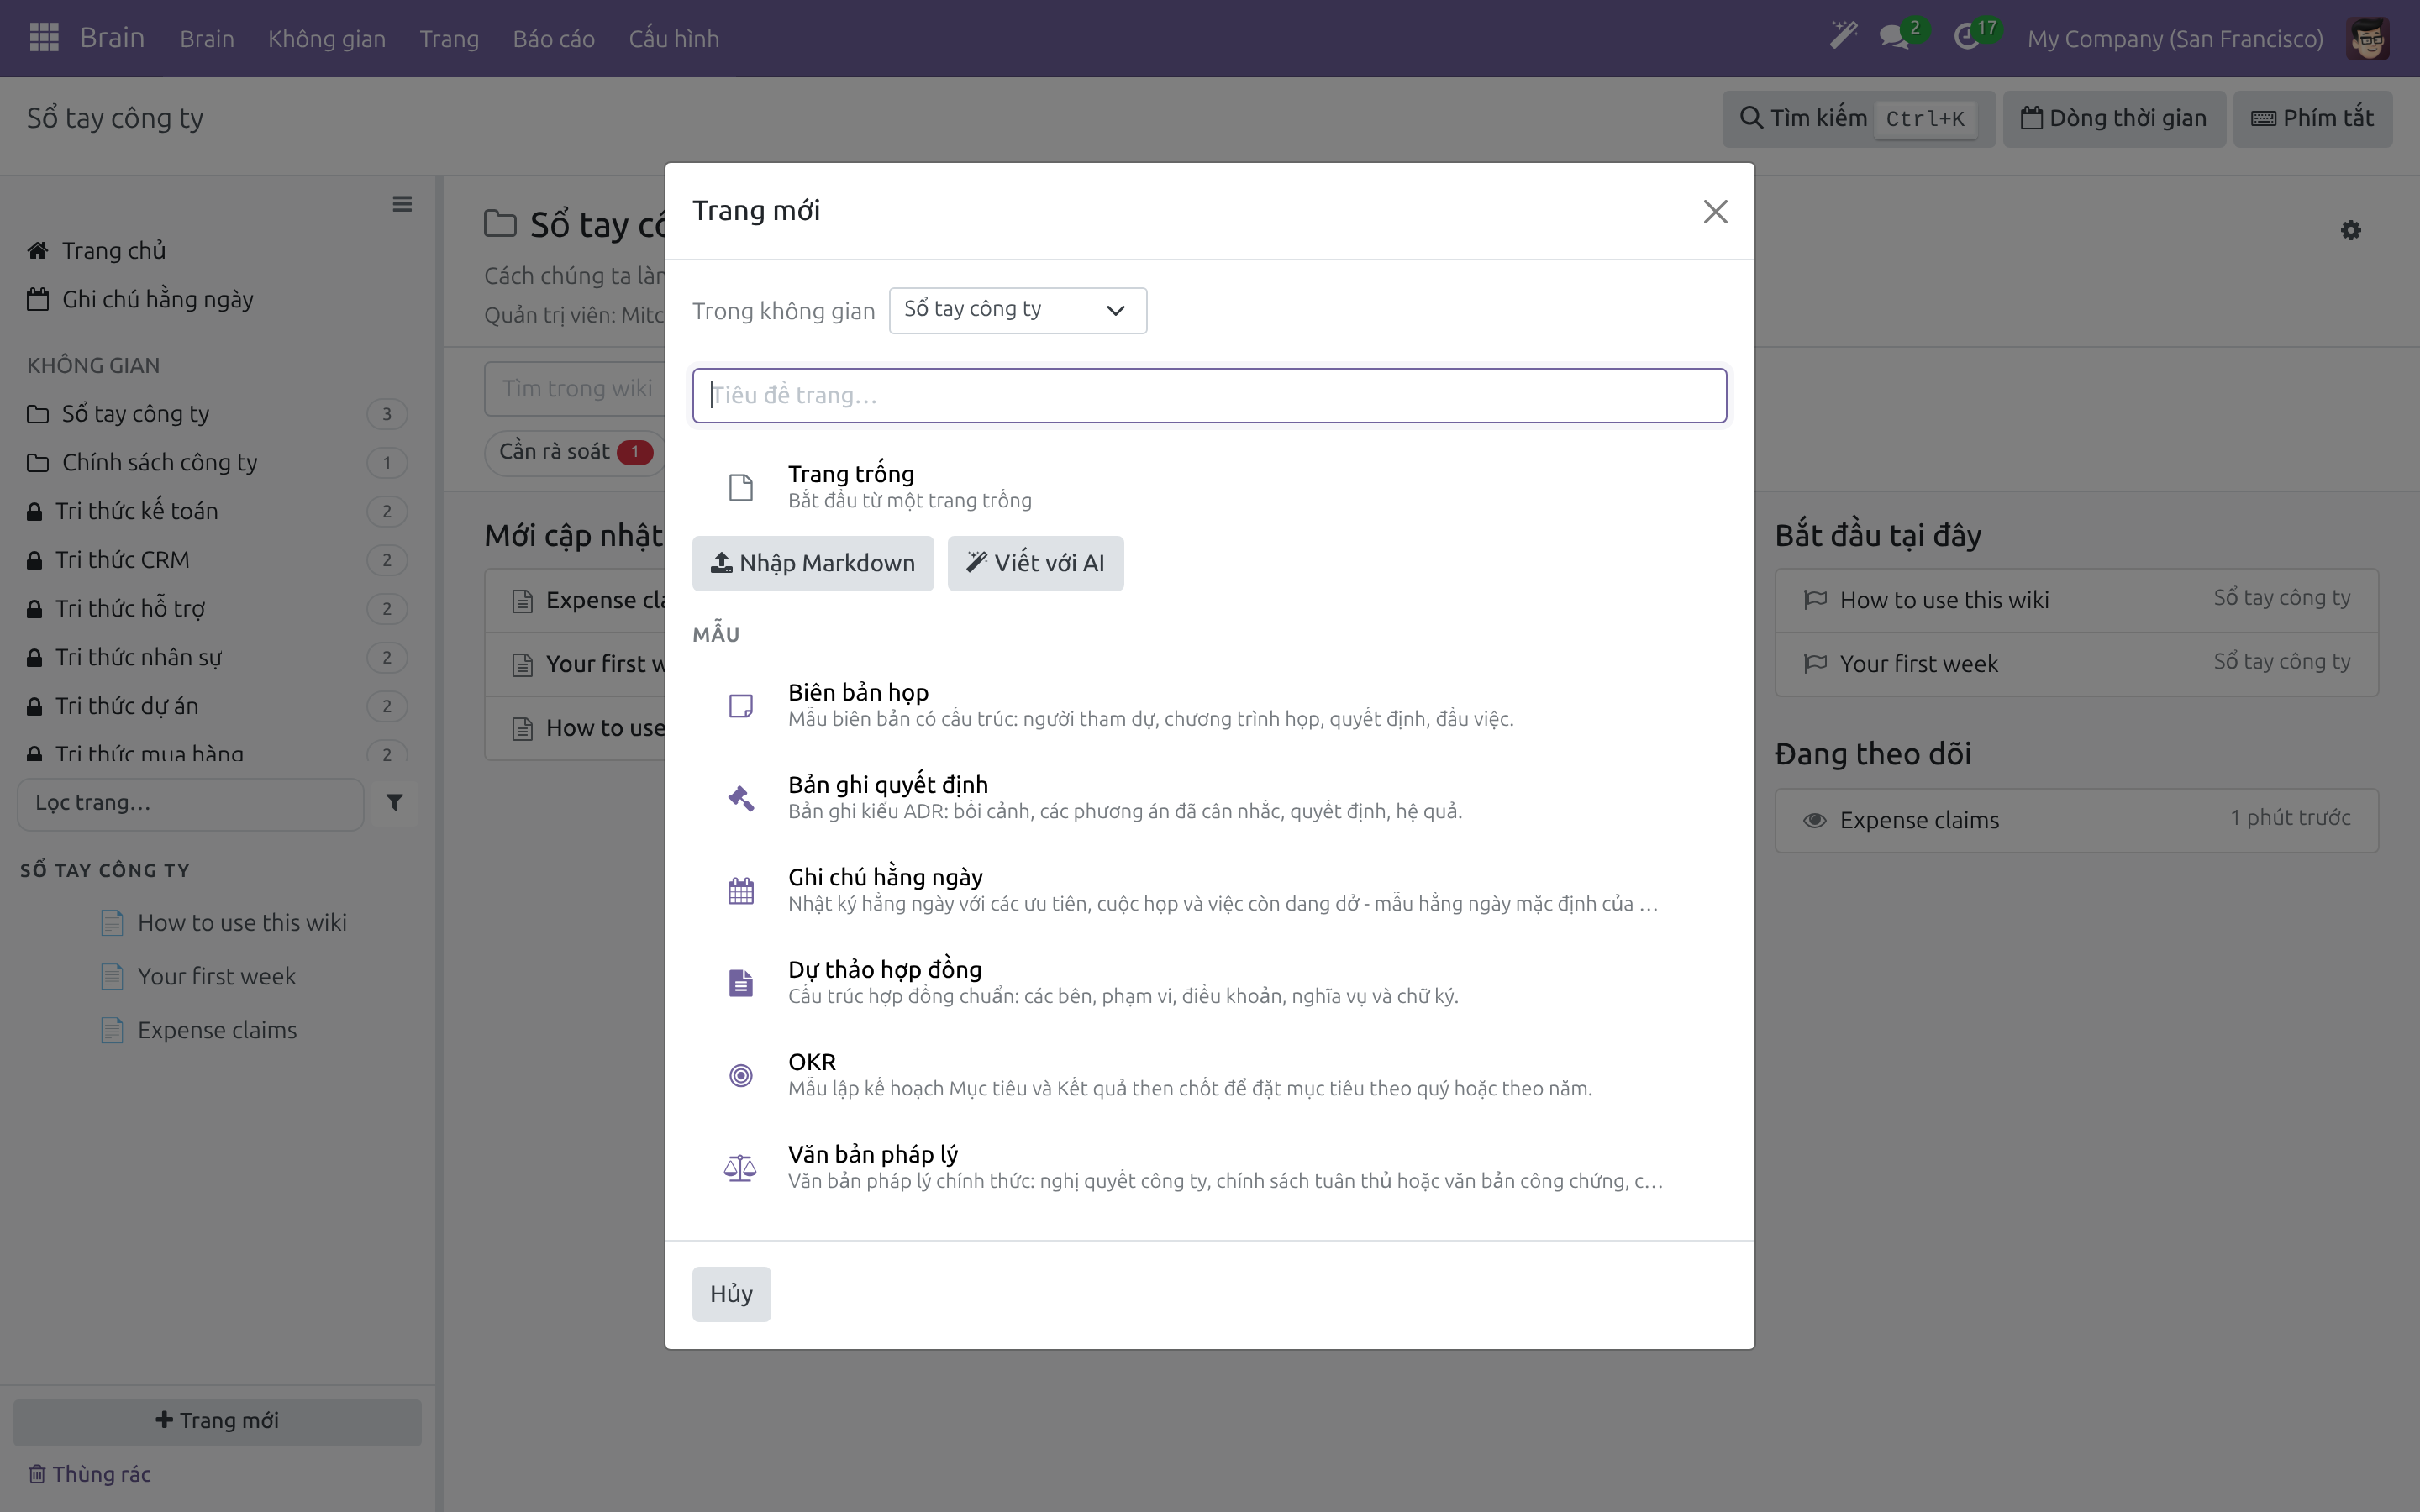Open the messages chat bubble icon
This screenshot has width=2420, height=1512.
1894,38
